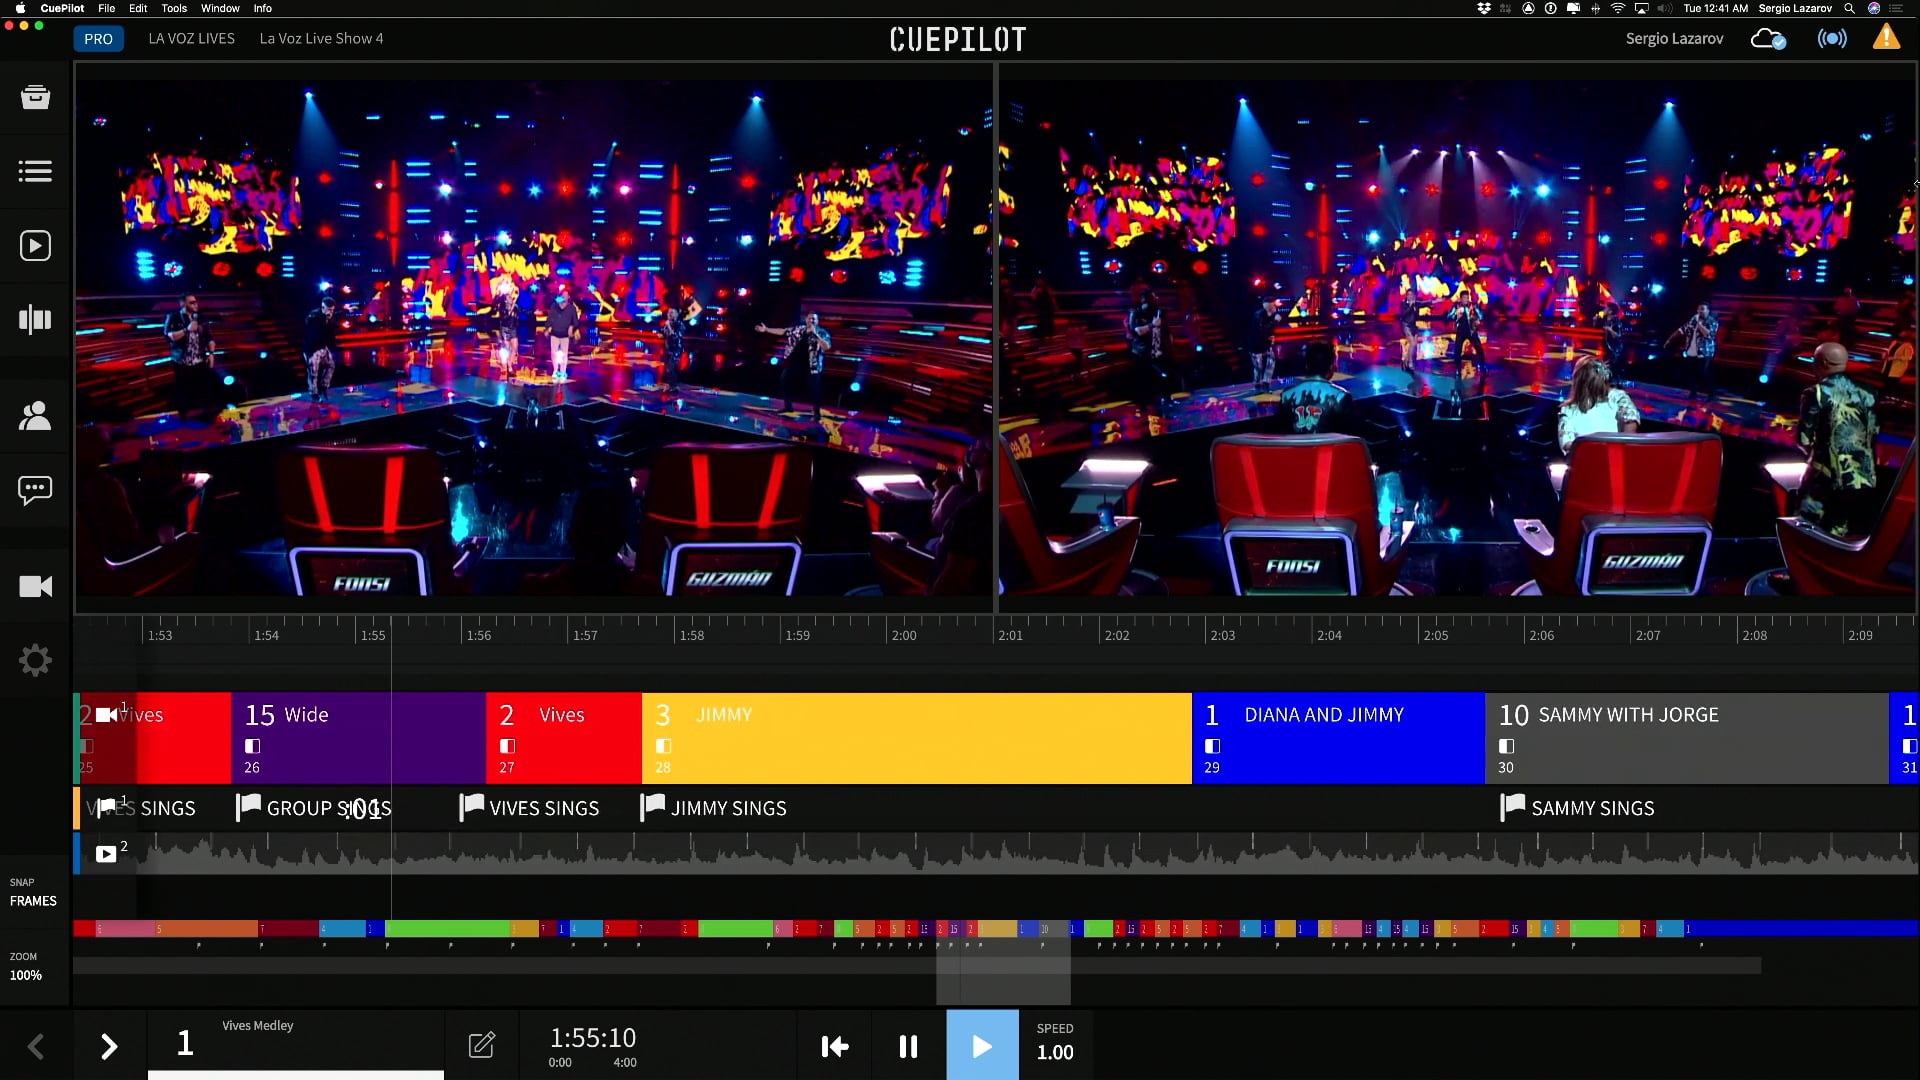Screen dimensions: 1920x1080
Task: Pause playback with the pause button
Action: [908, 1046]
